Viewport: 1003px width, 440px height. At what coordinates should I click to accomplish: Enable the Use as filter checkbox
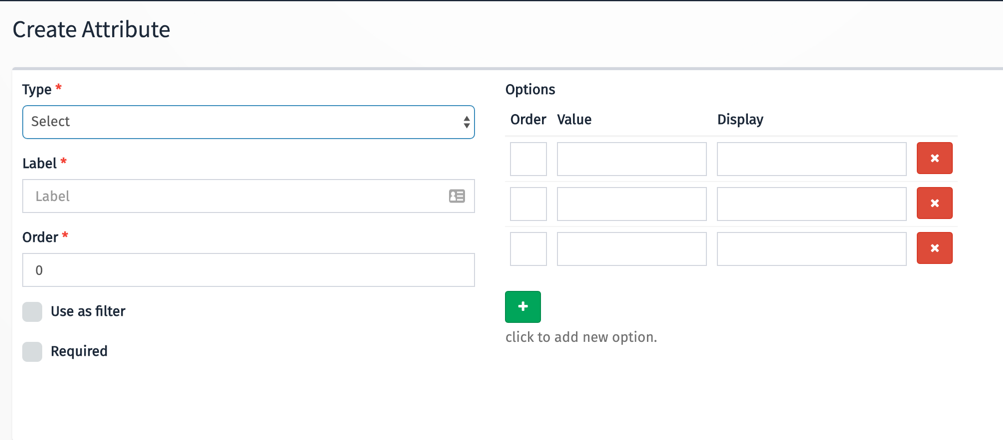tap(33, 312)
